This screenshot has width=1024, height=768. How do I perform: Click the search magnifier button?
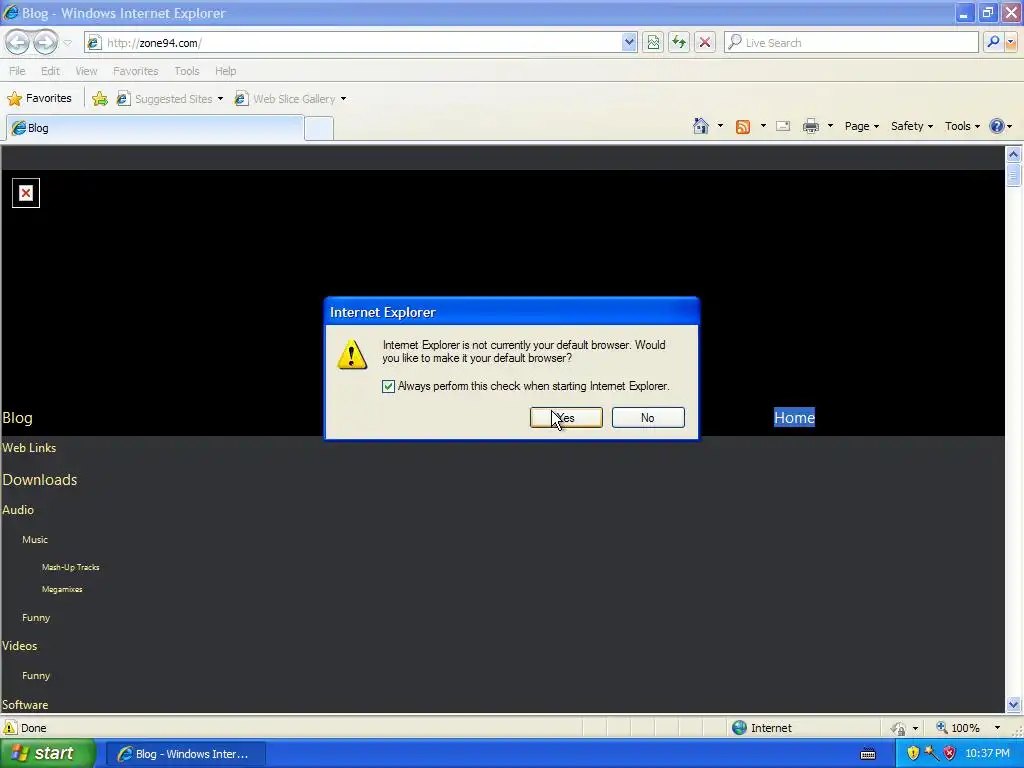pyautogui.click(x=993, y=42)
